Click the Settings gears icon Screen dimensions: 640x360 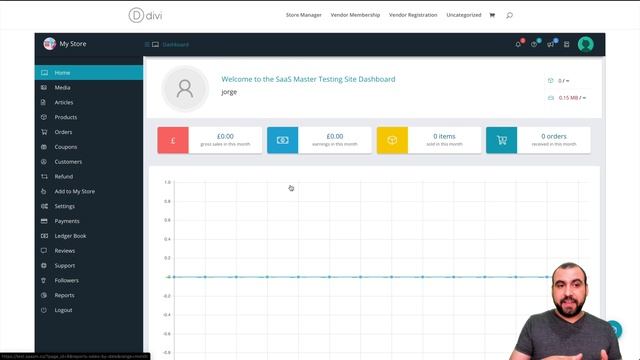tap(44, 206)
